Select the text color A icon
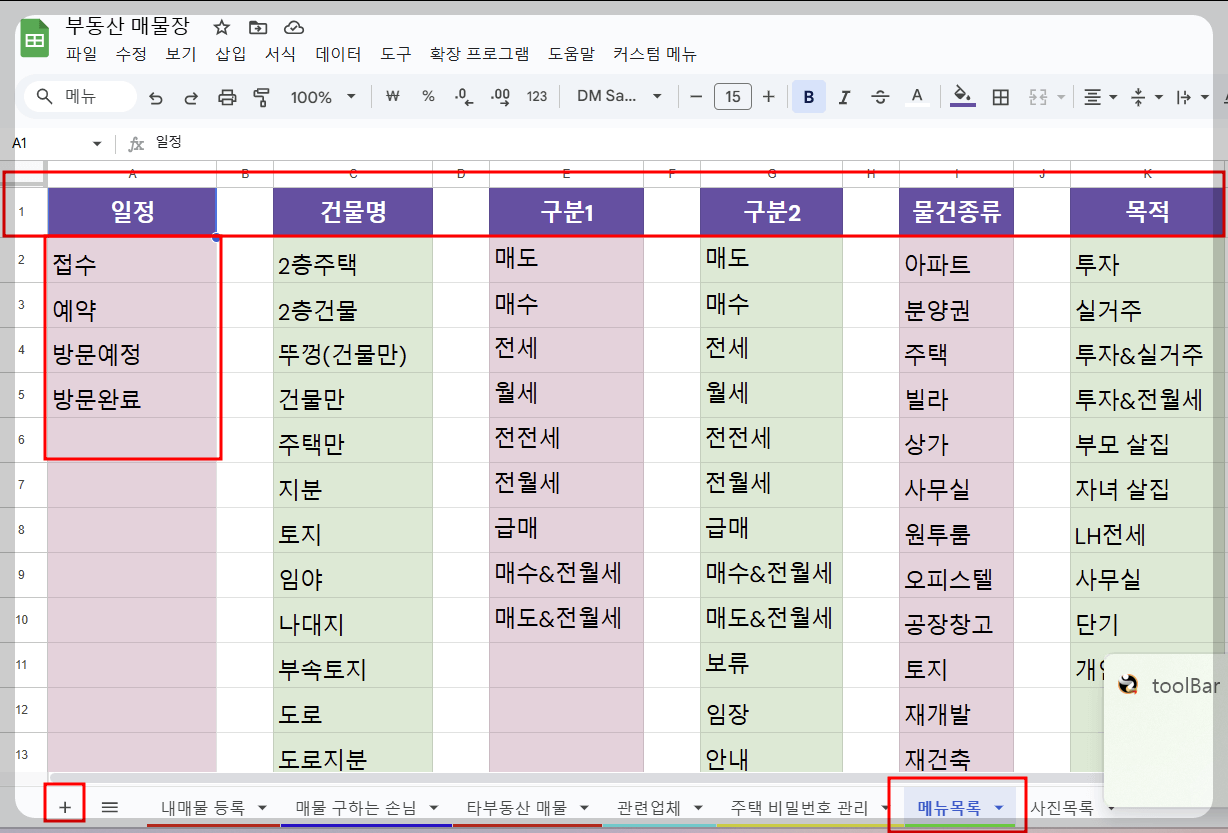 [915, 97]
